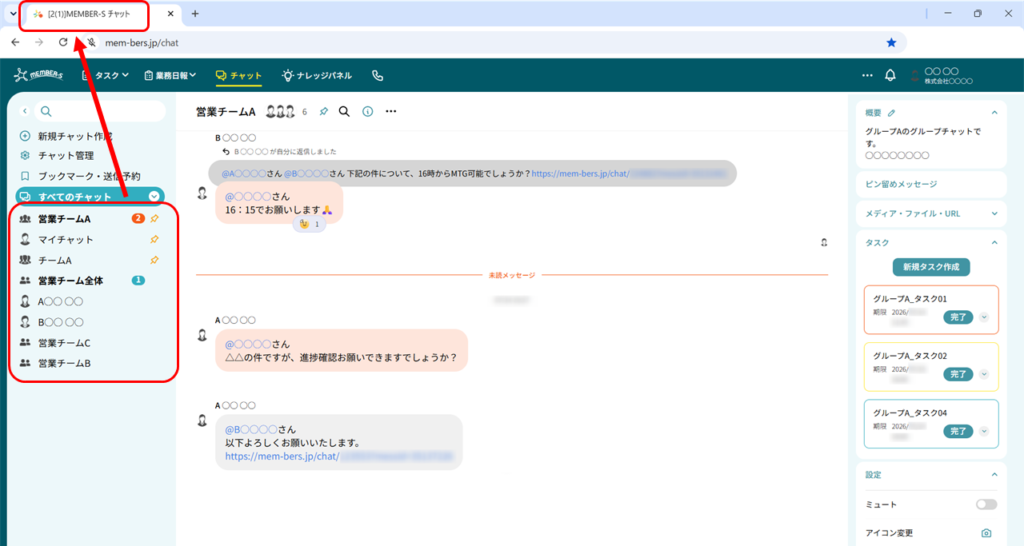The height and width of the screenshot is (546, 1024).
Task: Unpin チームA in the sidebar list
Action: pyautogui.click(x=154, y=260)
